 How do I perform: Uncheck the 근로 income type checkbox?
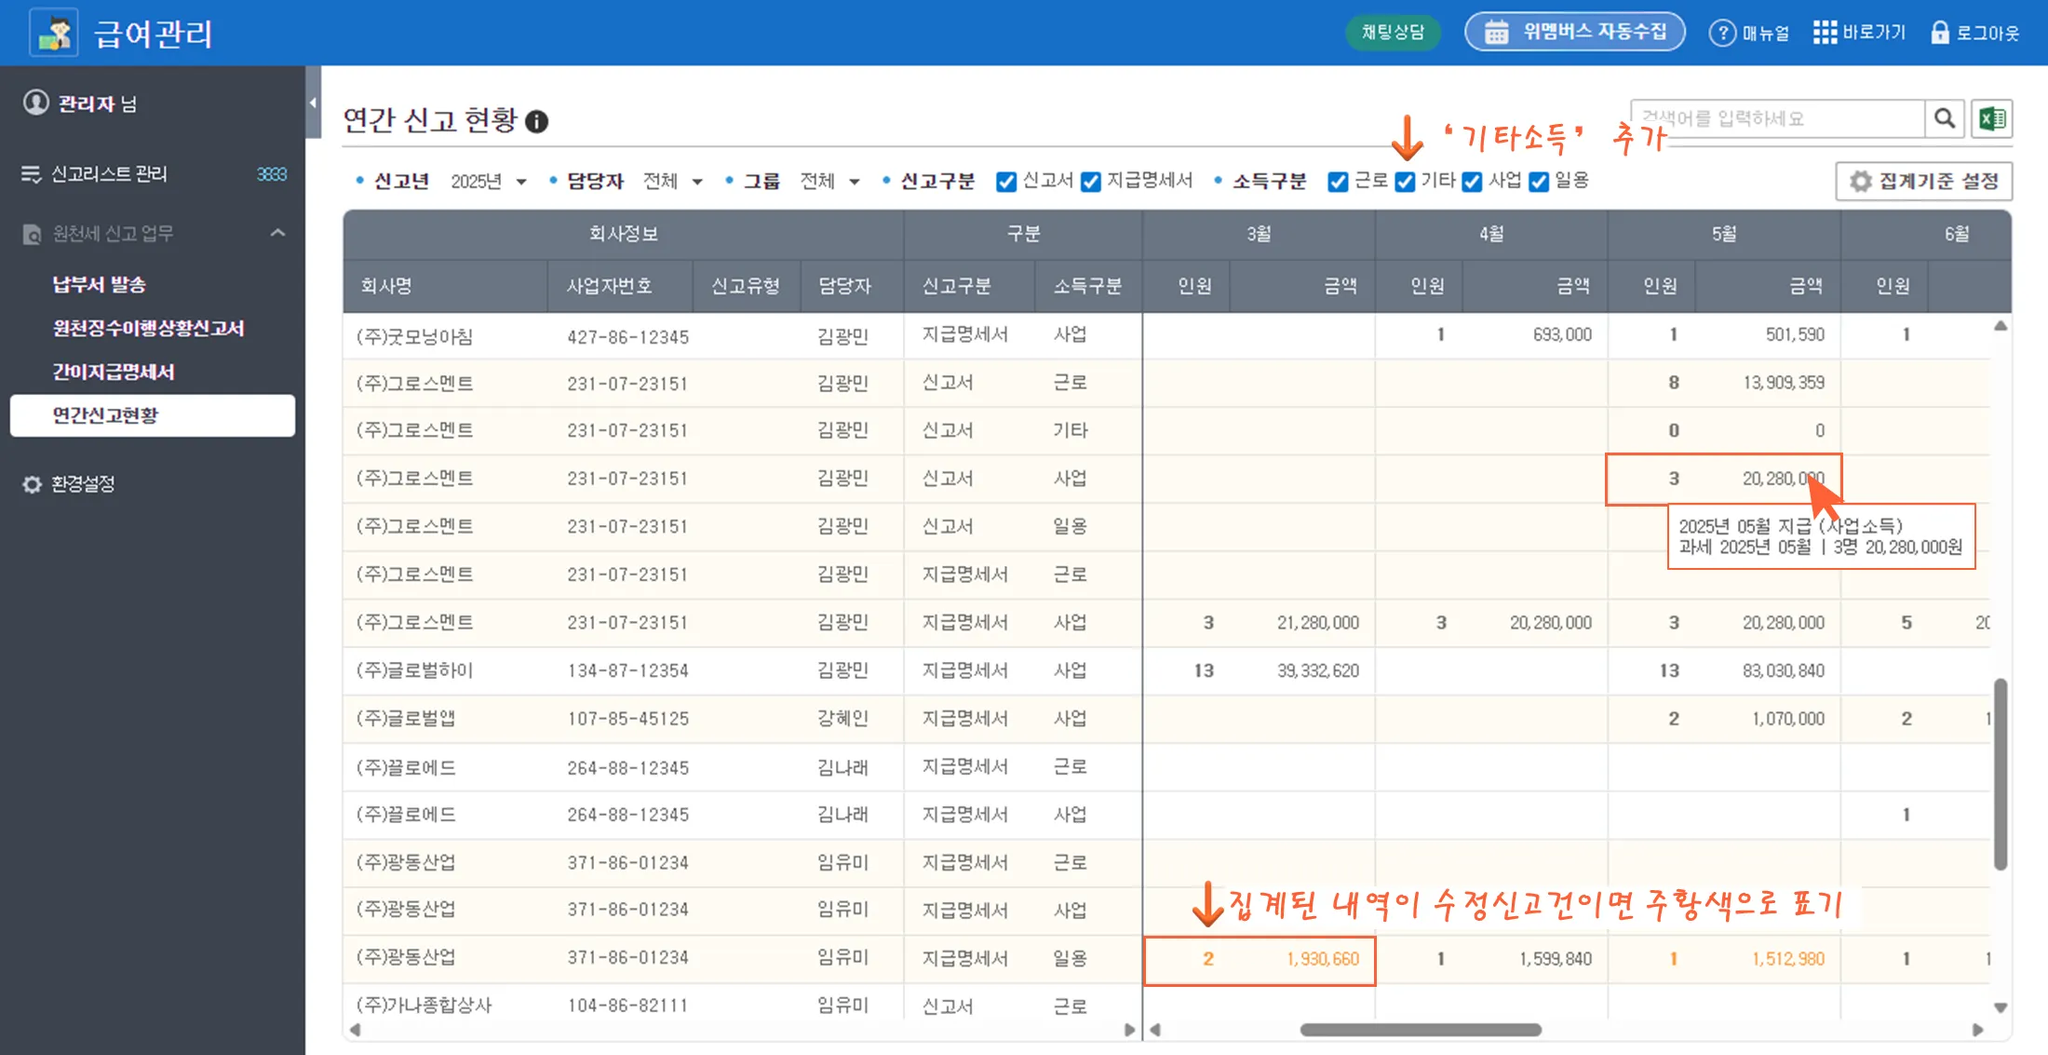pos(1338,181)
